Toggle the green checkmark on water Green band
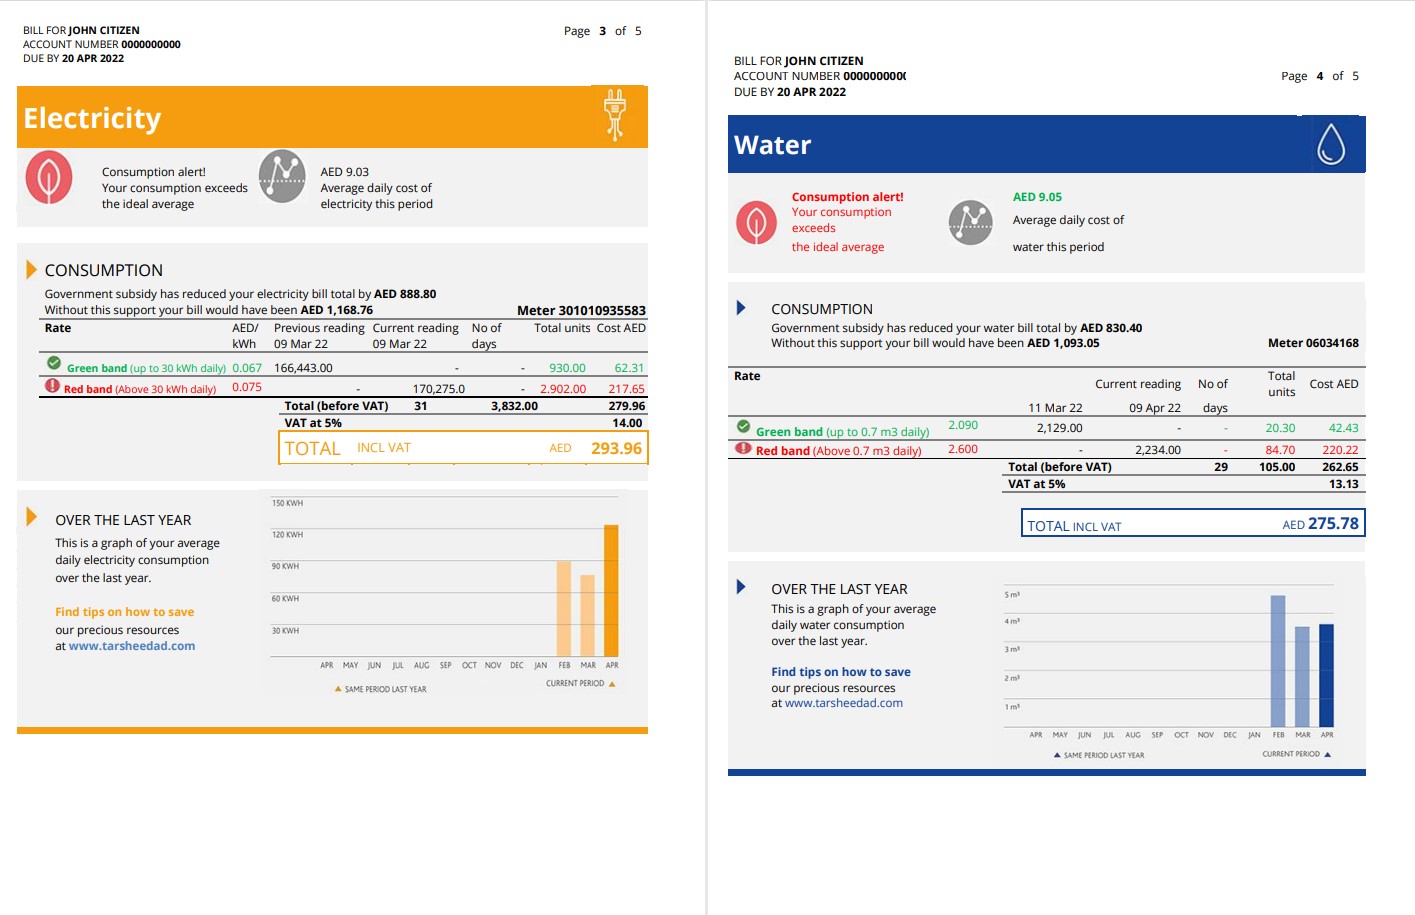This screenshot has height=915, width=1415. [742, 427]
